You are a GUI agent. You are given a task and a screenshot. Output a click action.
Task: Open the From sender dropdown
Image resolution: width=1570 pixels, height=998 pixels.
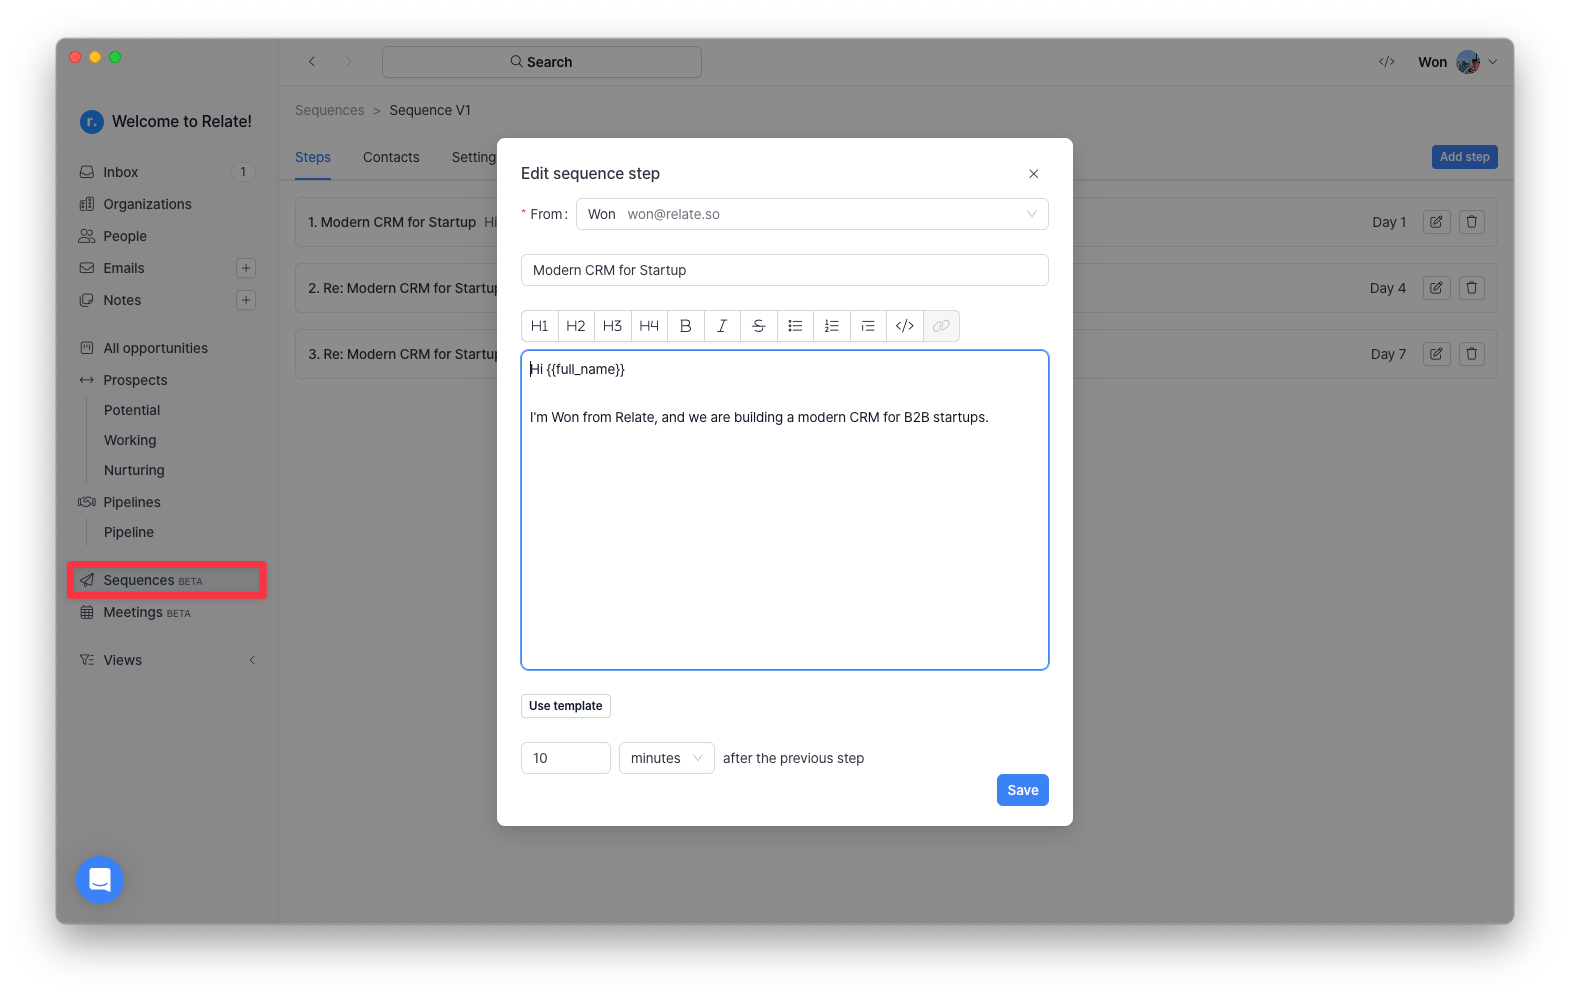[812, 214]
